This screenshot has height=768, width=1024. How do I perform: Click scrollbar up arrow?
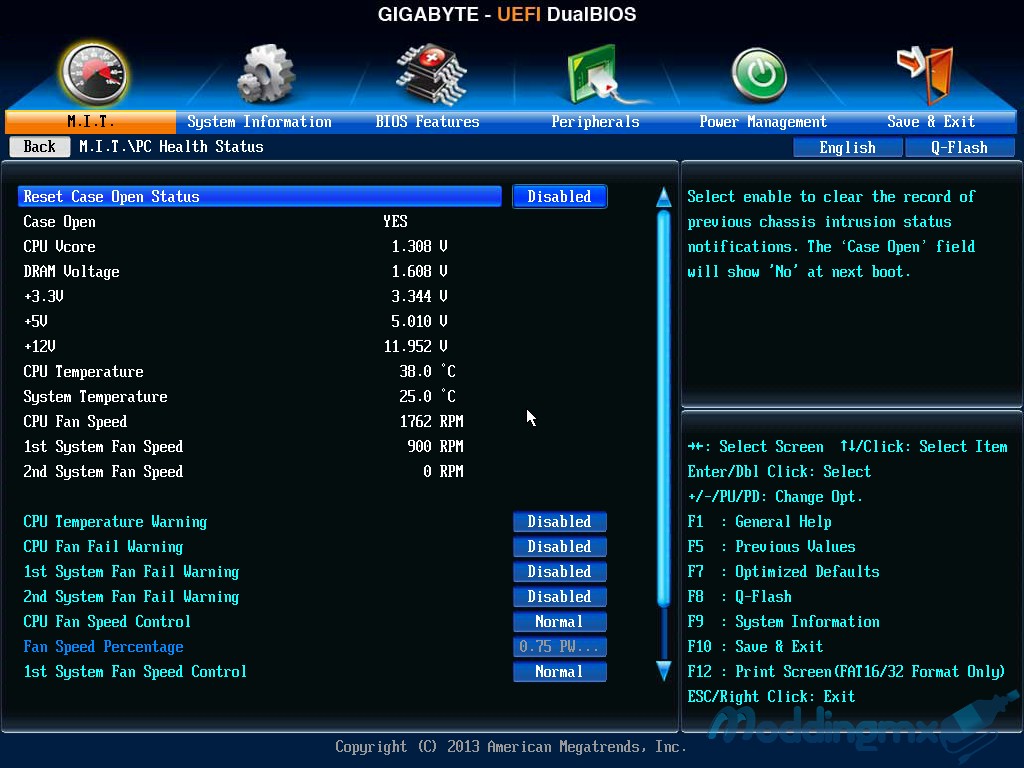click(x=664, y=197)
